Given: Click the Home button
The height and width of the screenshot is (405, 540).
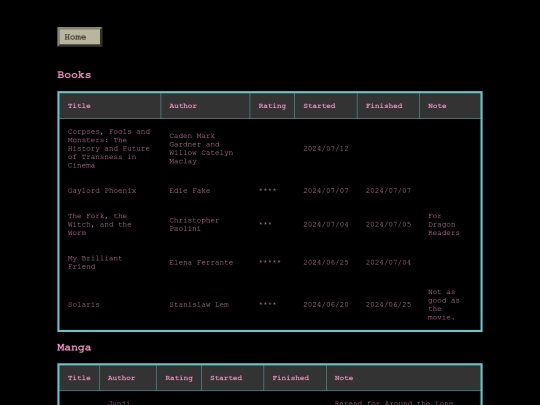Looking at the screenshot, I should click(80, 37).
